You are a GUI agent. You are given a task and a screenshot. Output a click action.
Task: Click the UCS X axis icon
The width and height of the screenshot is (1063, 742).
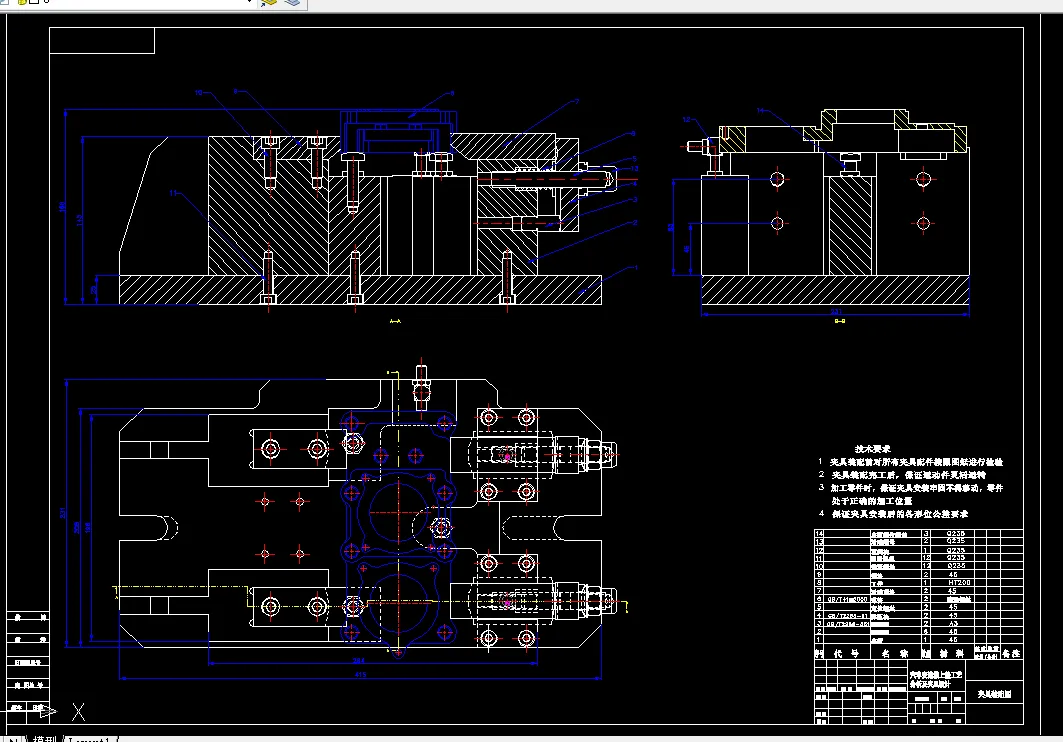78,712
